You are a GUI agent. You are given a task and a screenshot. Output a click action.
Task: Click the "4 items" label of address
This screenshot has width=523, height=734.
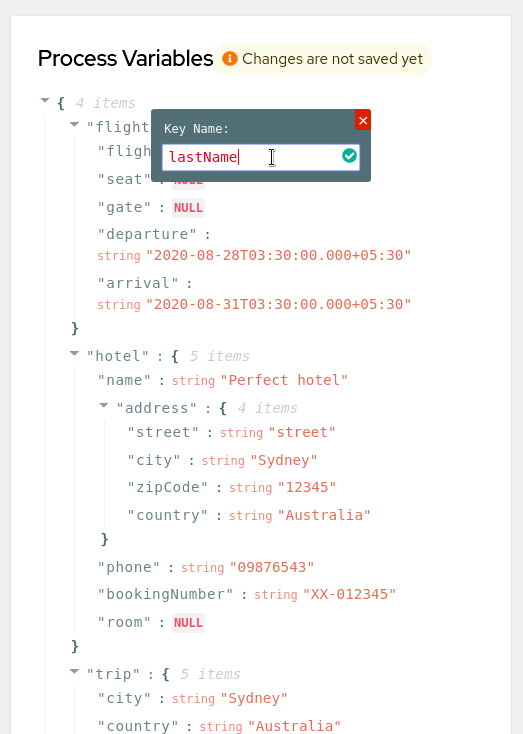coord(267,408)
